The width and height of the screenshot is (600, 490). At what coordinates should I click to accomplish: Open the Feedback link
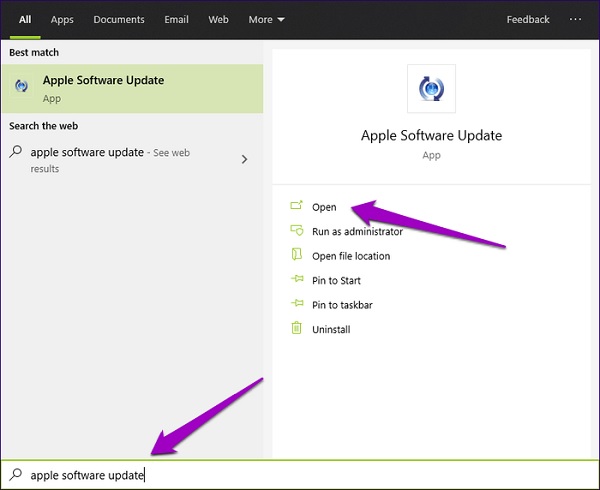(x=528, y=19)
